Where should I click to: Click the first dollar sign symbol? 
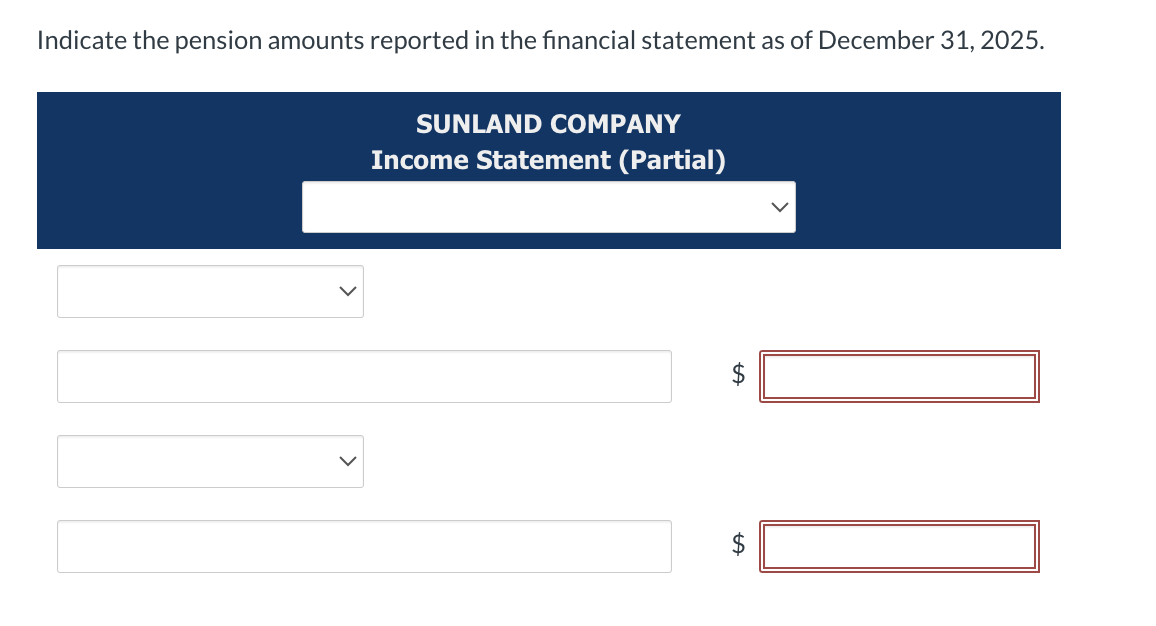pos(739,375)
